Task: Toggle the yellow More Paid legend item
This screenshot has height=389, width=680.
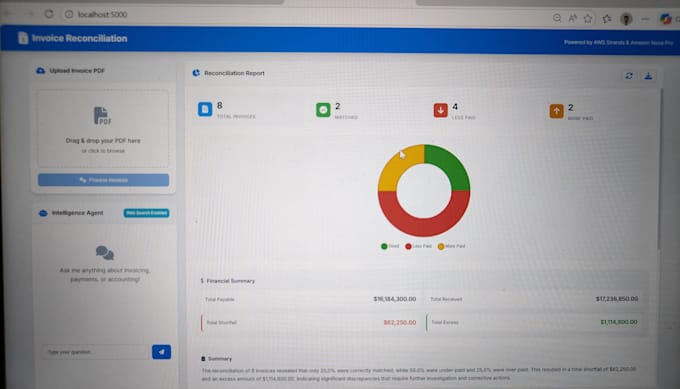Action: coord(451,246)
